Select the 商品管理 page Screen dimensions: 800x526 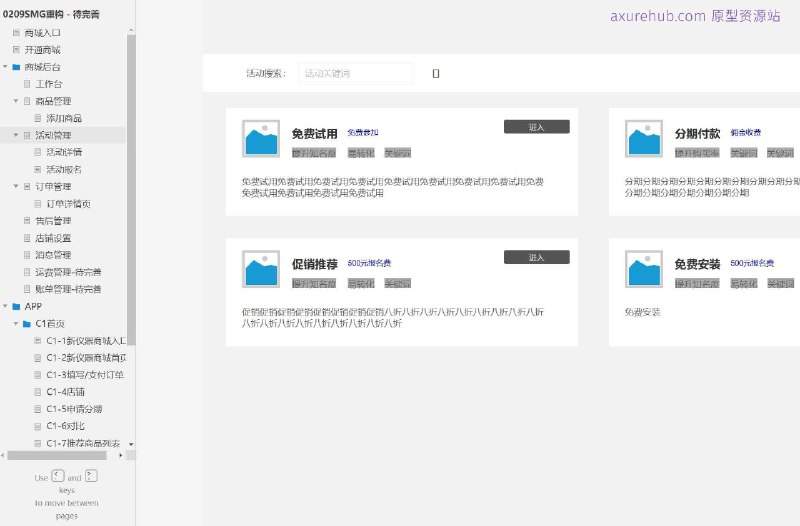(x=53, y=101)
